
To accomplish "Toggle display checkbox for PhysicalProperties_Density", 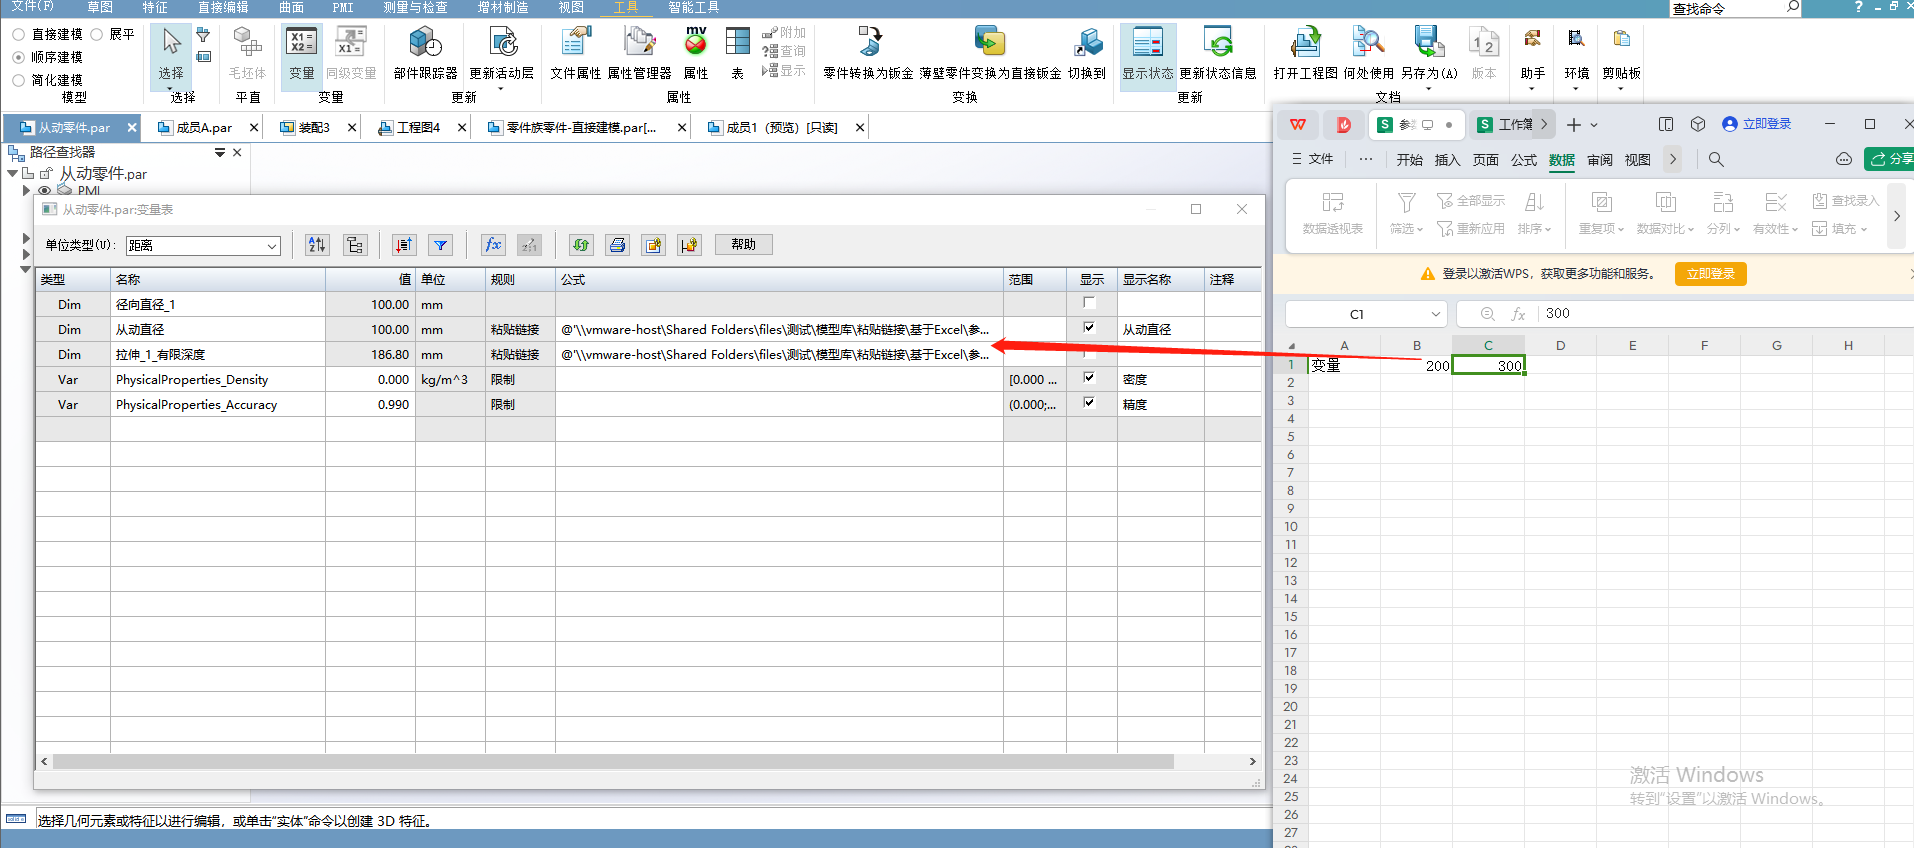I will coord(1089,378).
